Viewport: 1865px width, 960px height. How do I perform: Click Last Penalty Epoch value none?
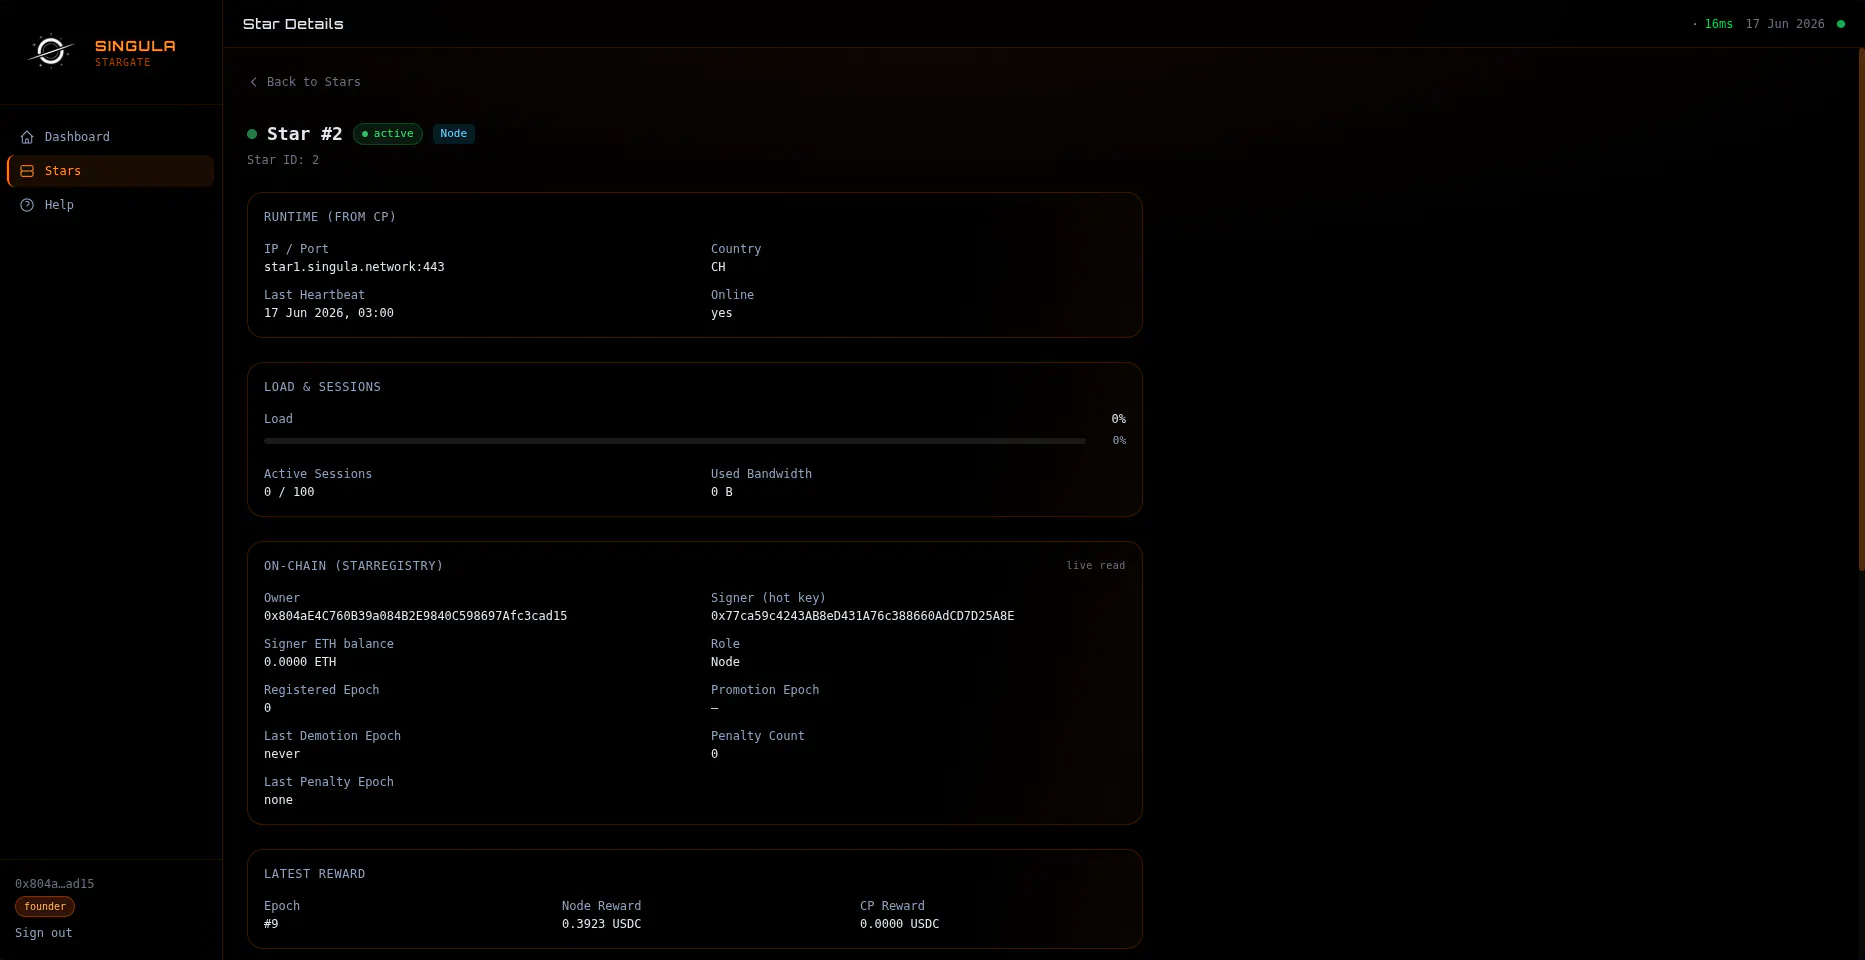point(279,800)
